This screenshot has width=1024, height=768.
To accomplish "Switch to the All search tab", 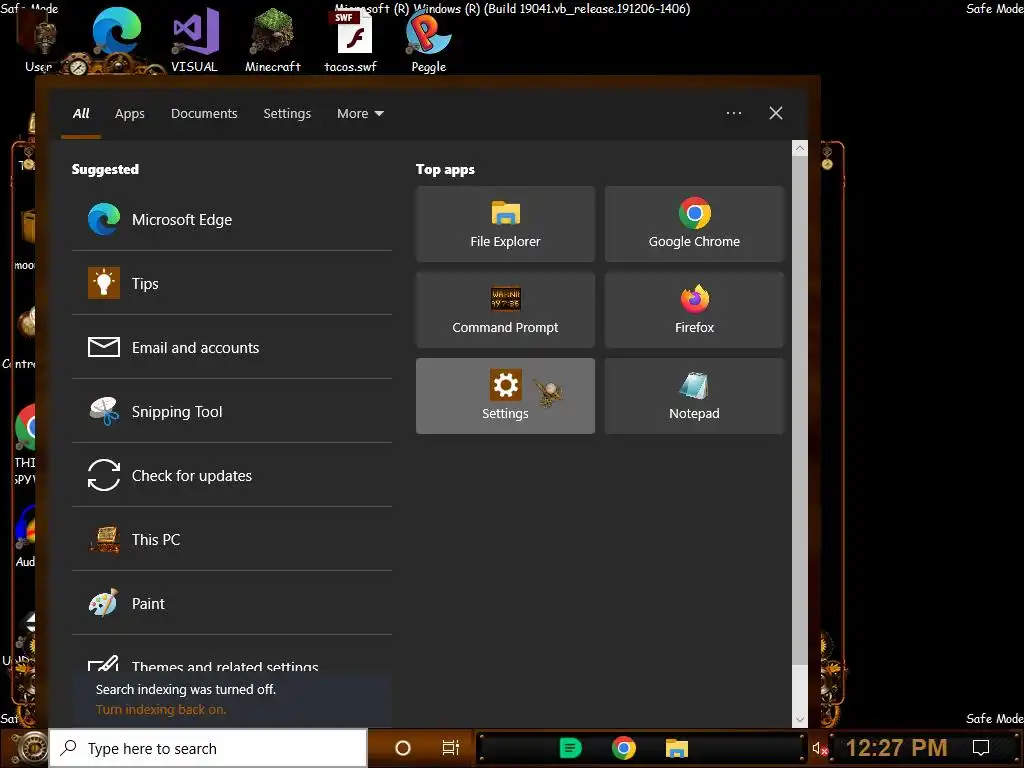I will (x=81, y=113).
